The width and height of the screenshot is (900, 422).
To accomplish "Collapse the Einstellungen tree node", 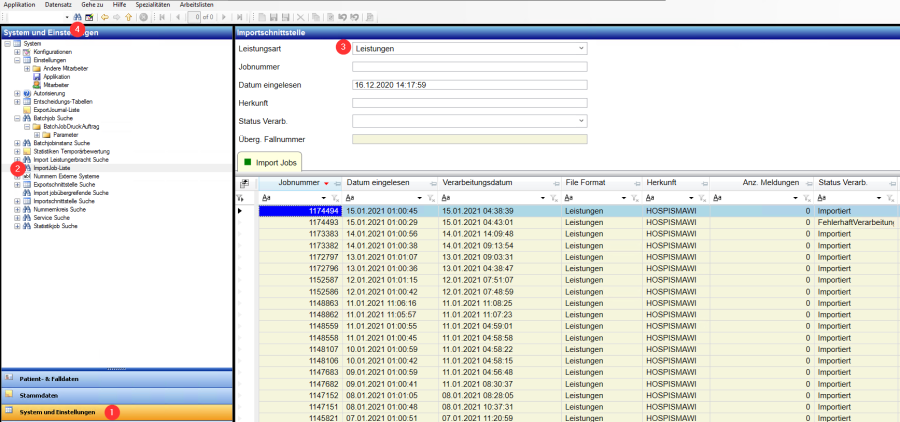I will coord(17,60).
